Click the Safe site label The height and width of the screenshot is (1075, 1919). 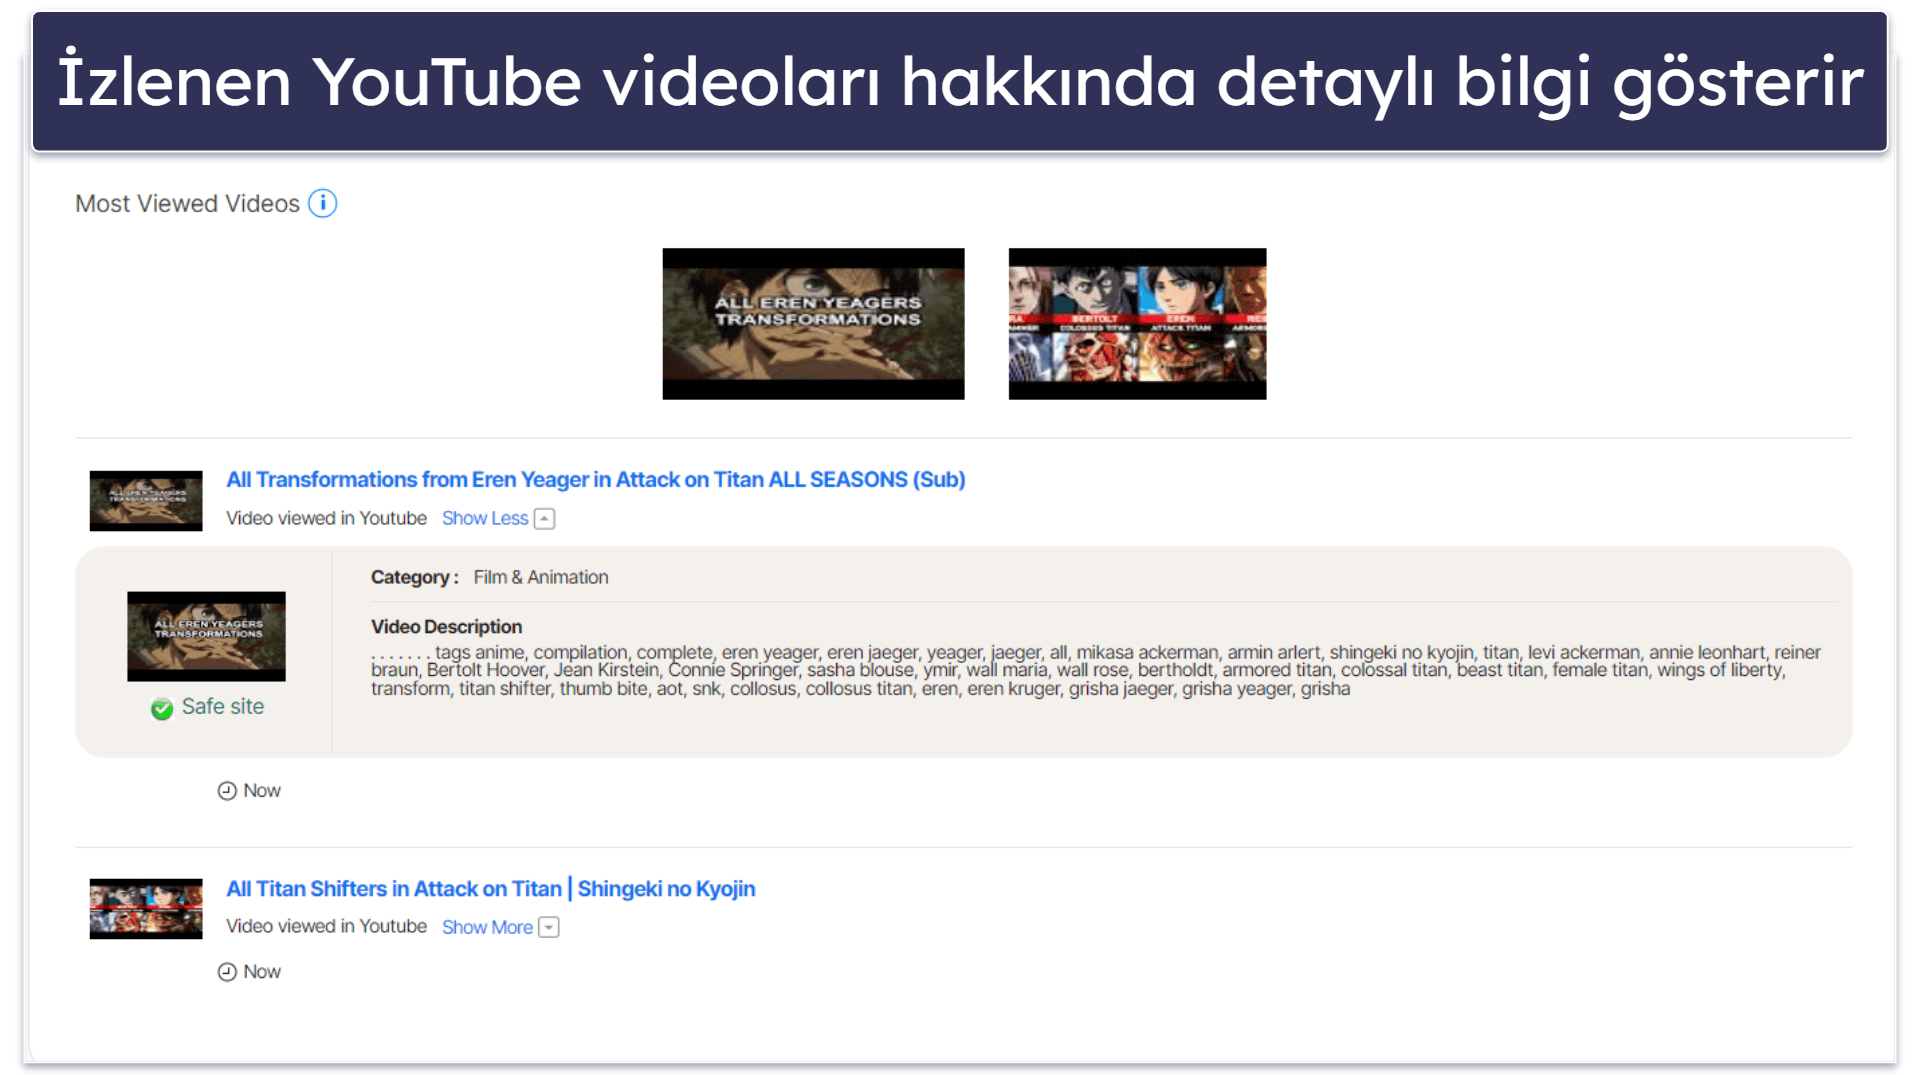pyautogui.click(x=223, y=706)
